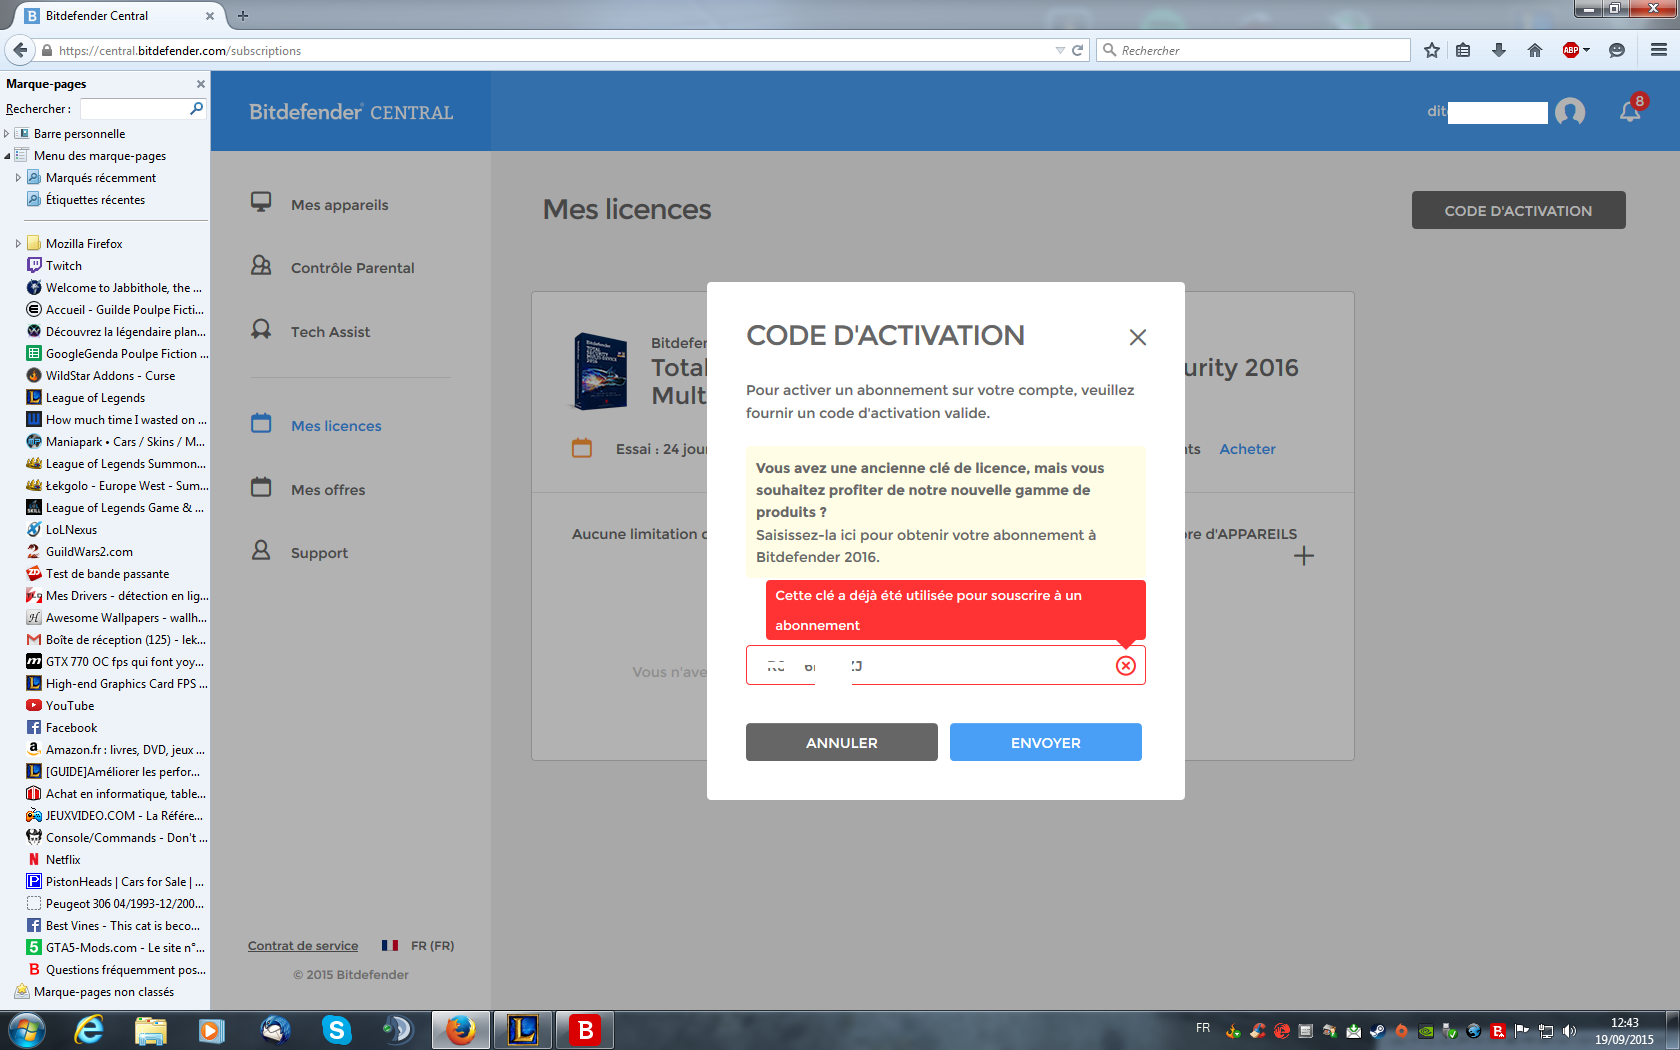
Task: Open Support in the sidebar
Action: [x=319, y=553]
